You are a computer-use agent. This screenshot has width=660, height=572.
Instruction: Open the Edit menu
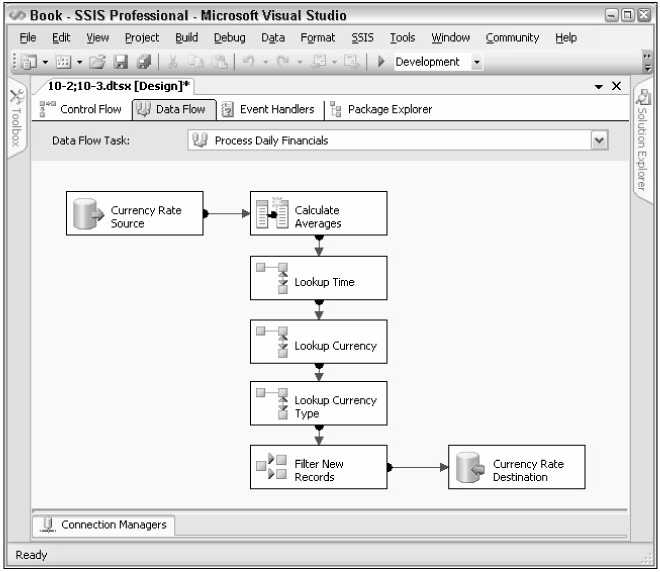click(61, 38)
